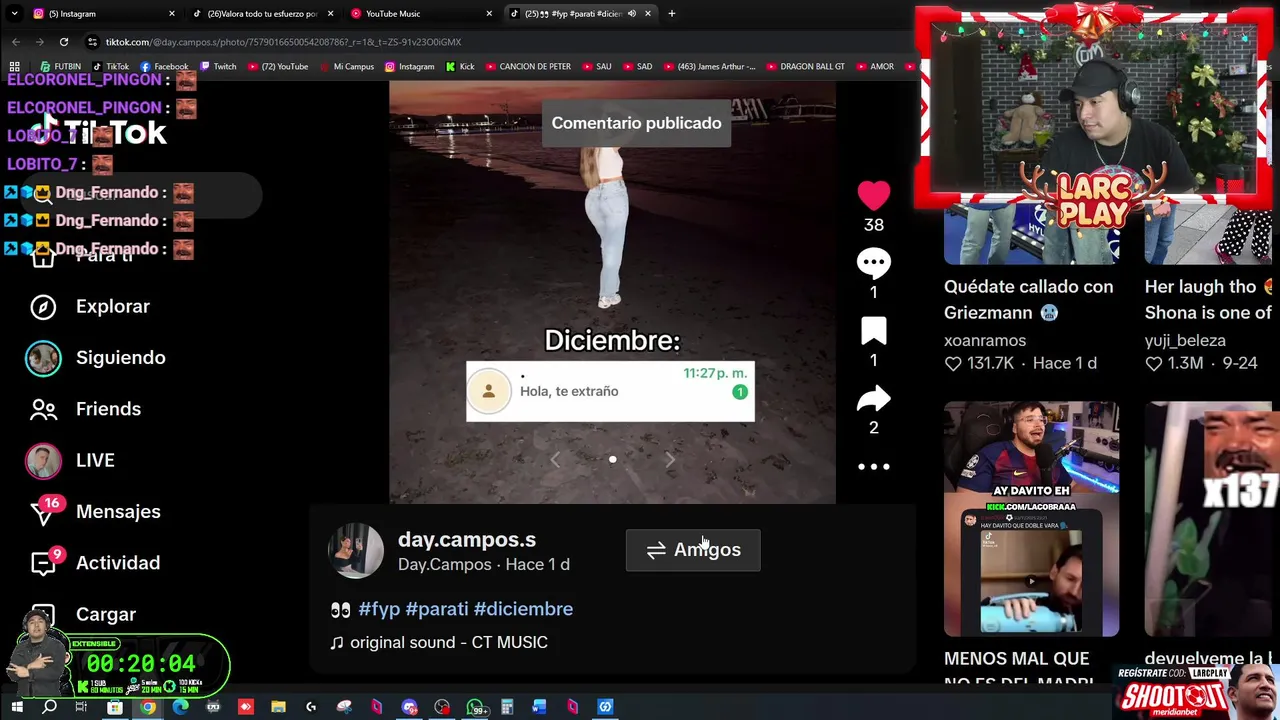1280x720 pixels.
Task: Go to next photo with right arrow
Action: coord(670,459)
